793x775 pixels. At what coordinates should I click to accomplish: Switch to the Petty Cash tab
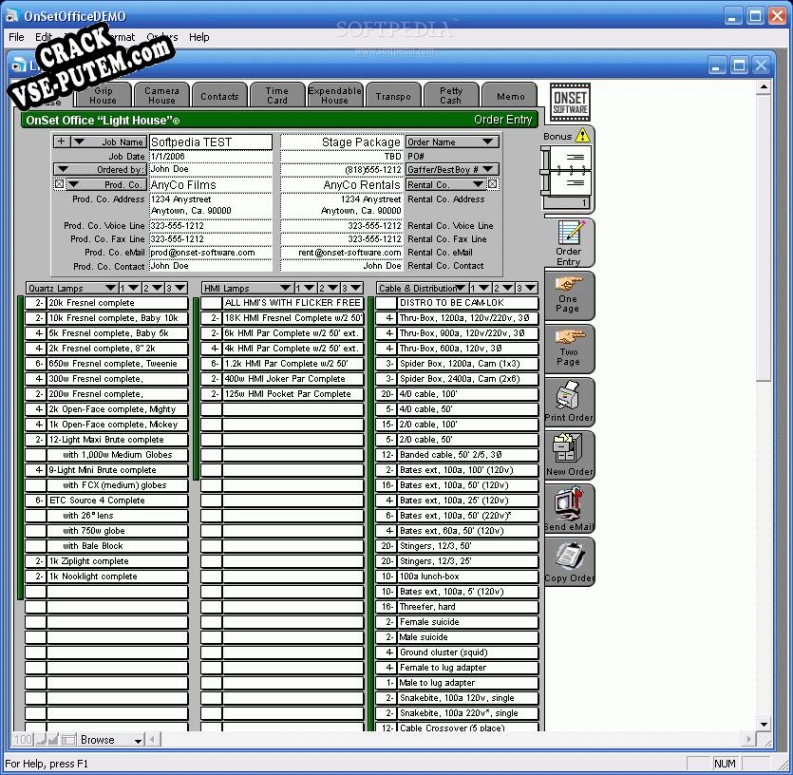(451, 95)
